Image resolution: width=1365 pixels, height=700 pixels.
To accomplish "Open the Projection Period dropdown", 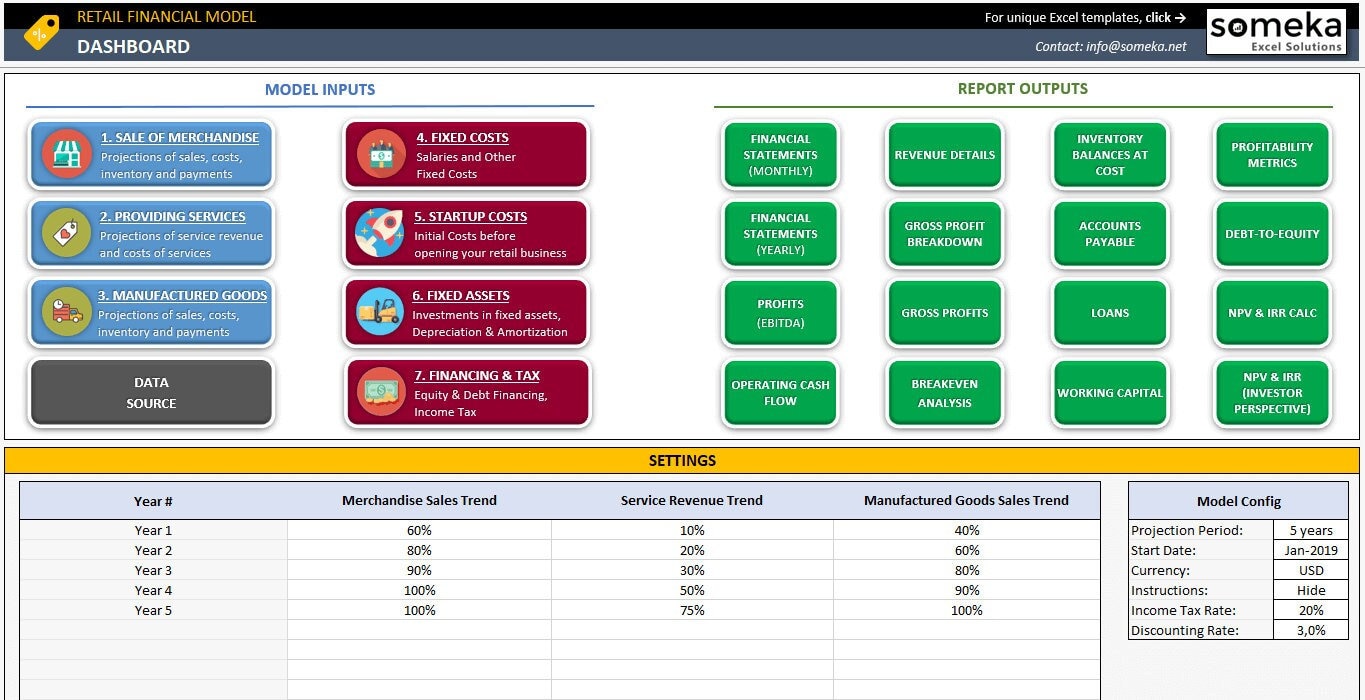I will coord(1310,530).
